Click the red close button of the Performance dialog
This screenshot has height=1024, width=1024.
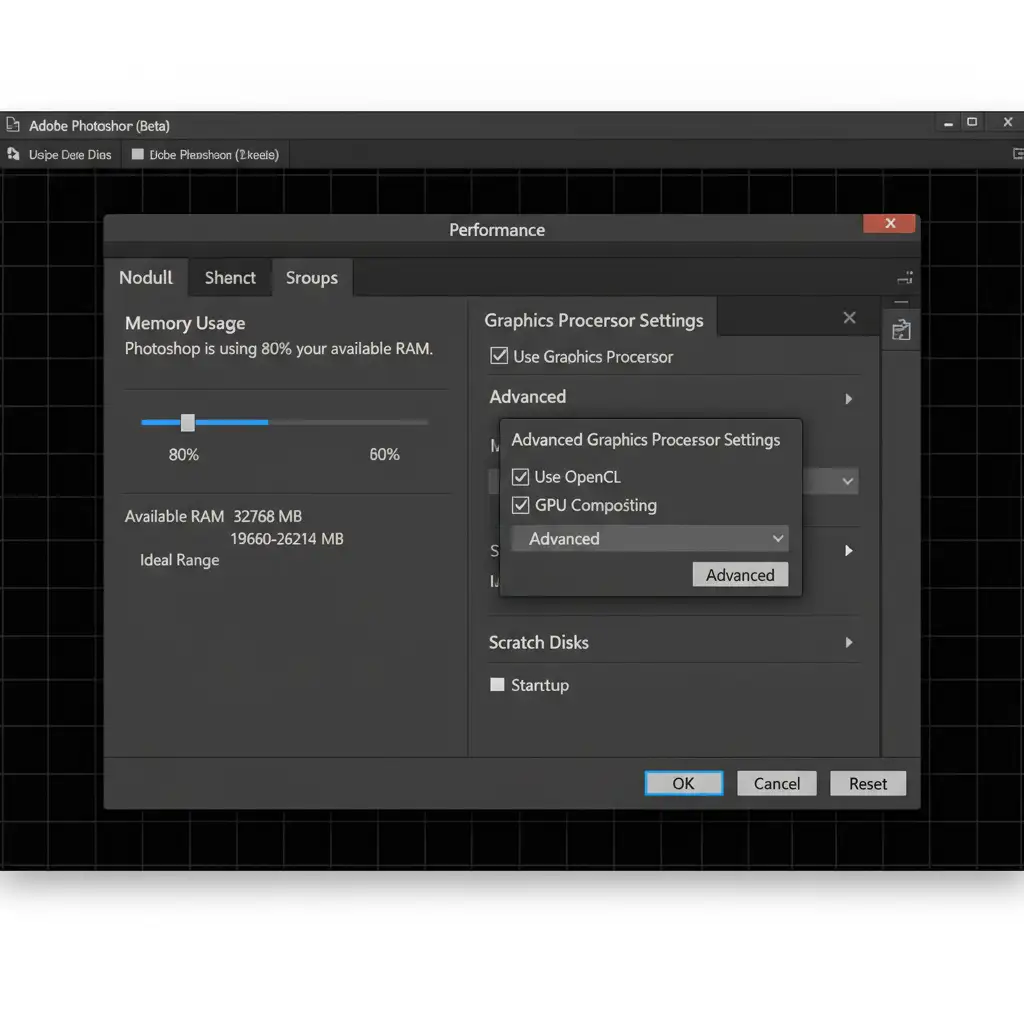[889, 224]
